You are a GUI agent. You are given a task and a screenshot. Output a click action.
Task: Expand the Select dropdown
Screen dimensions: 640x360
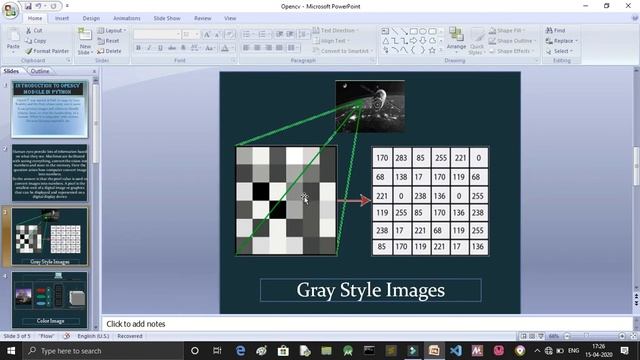559,51
